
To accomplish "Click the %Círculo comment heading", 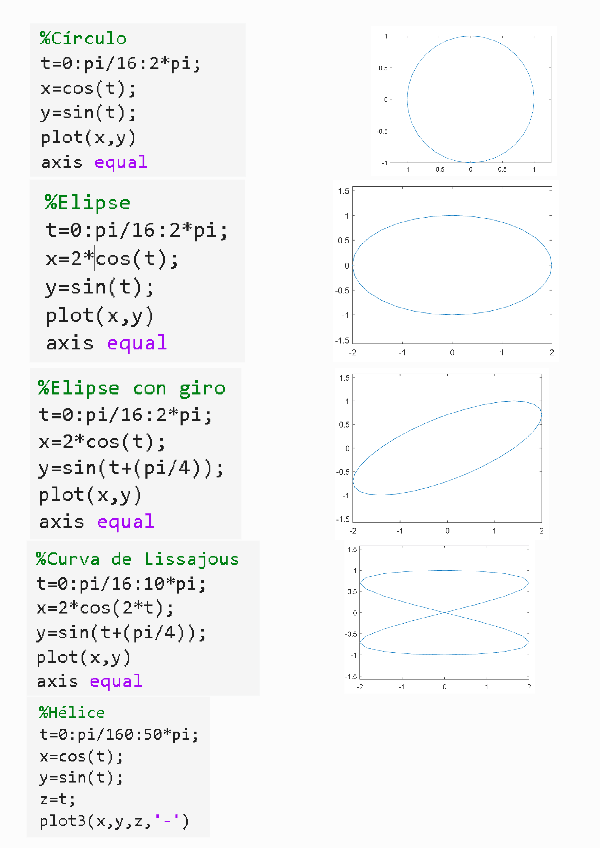I will [x=83, y=39].
